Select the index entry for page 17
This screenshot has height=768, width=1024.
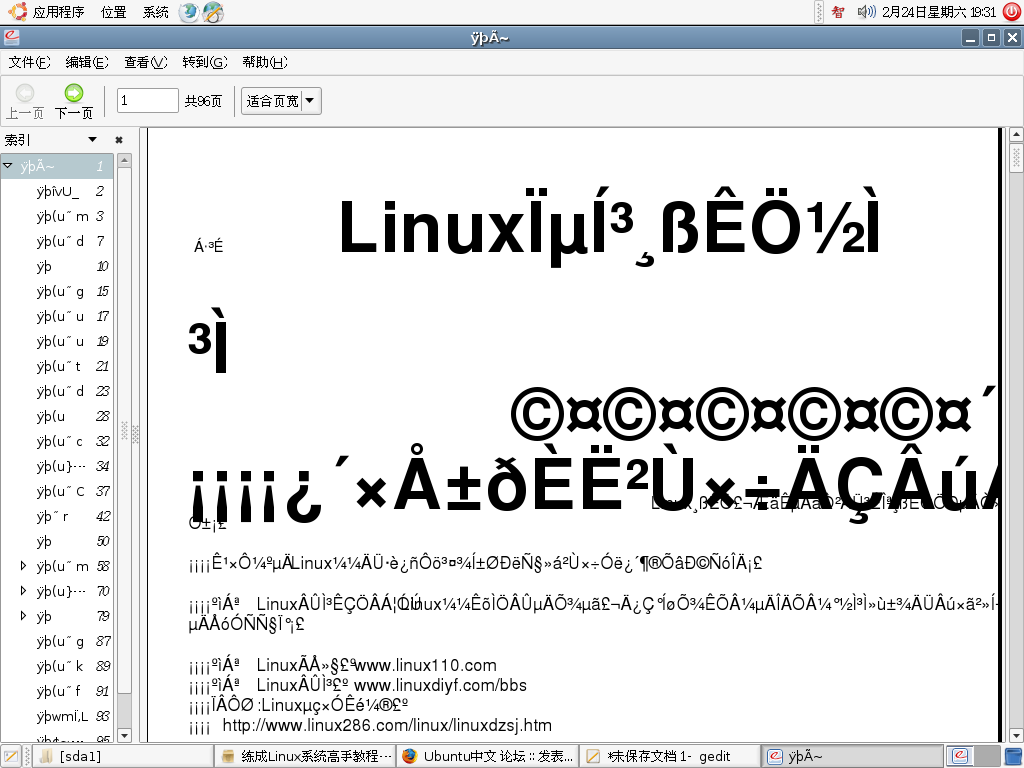click(57, 316)
